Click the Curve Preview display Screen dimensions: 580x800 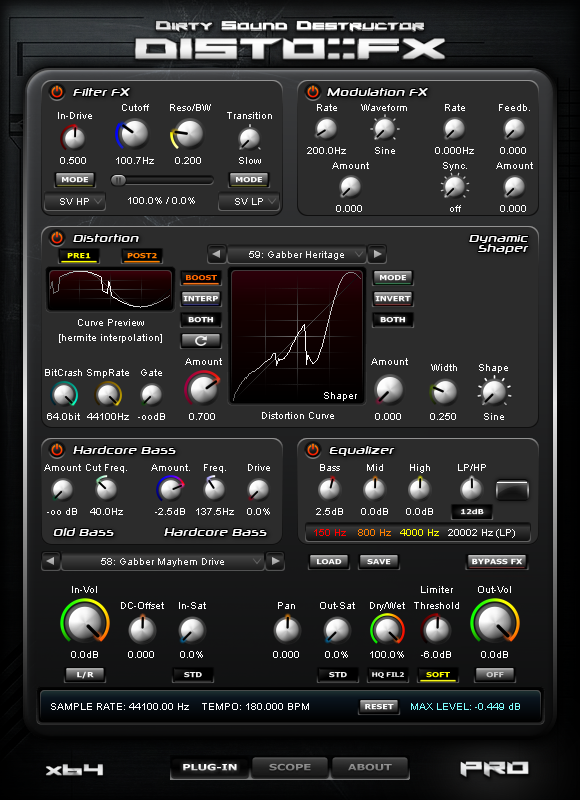(111, 289)
